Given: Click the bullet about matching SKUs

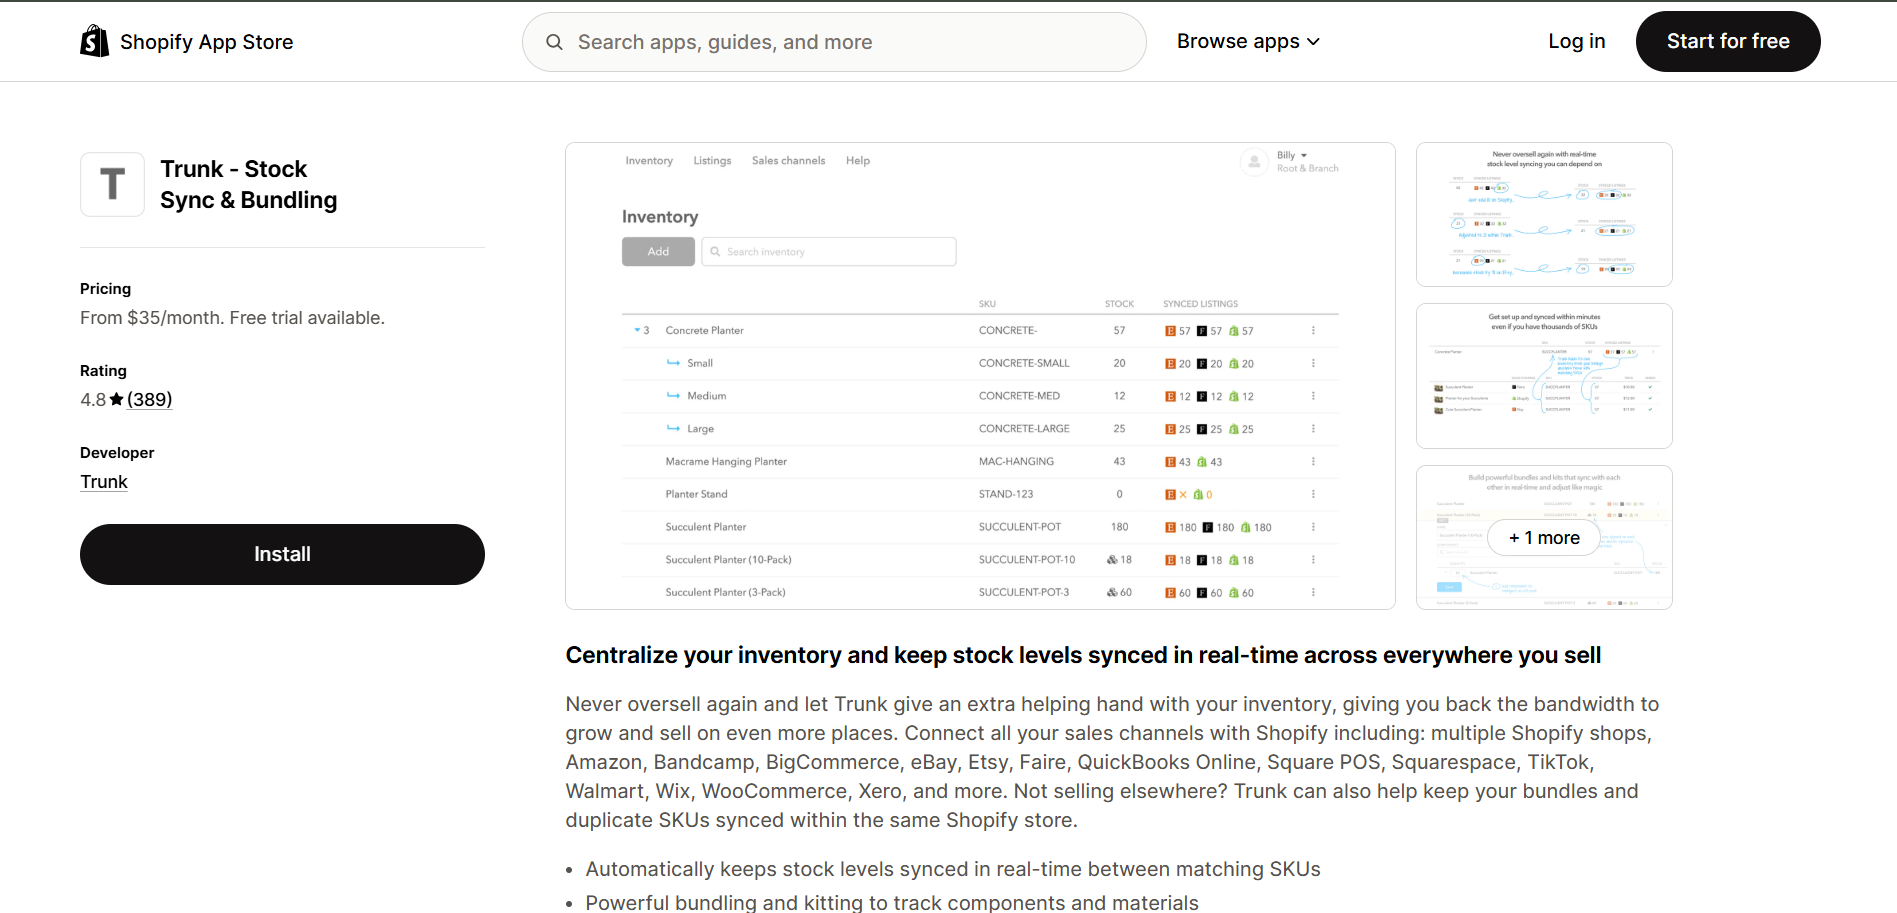Looking at the screenshot, I should click(953, 869).
